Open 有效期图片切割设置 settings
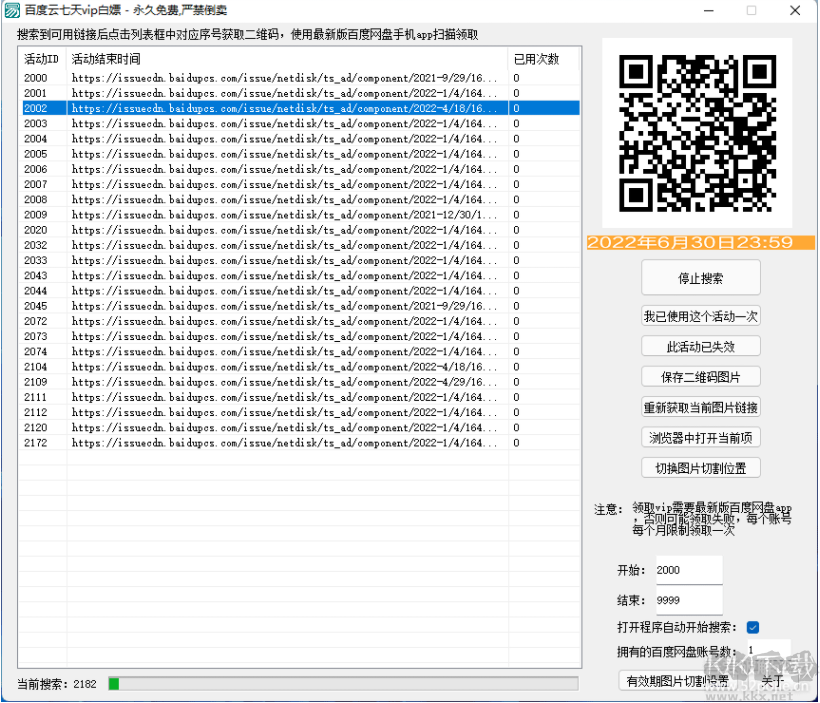This screenshot has height=703, width=820. click(676, 679)
